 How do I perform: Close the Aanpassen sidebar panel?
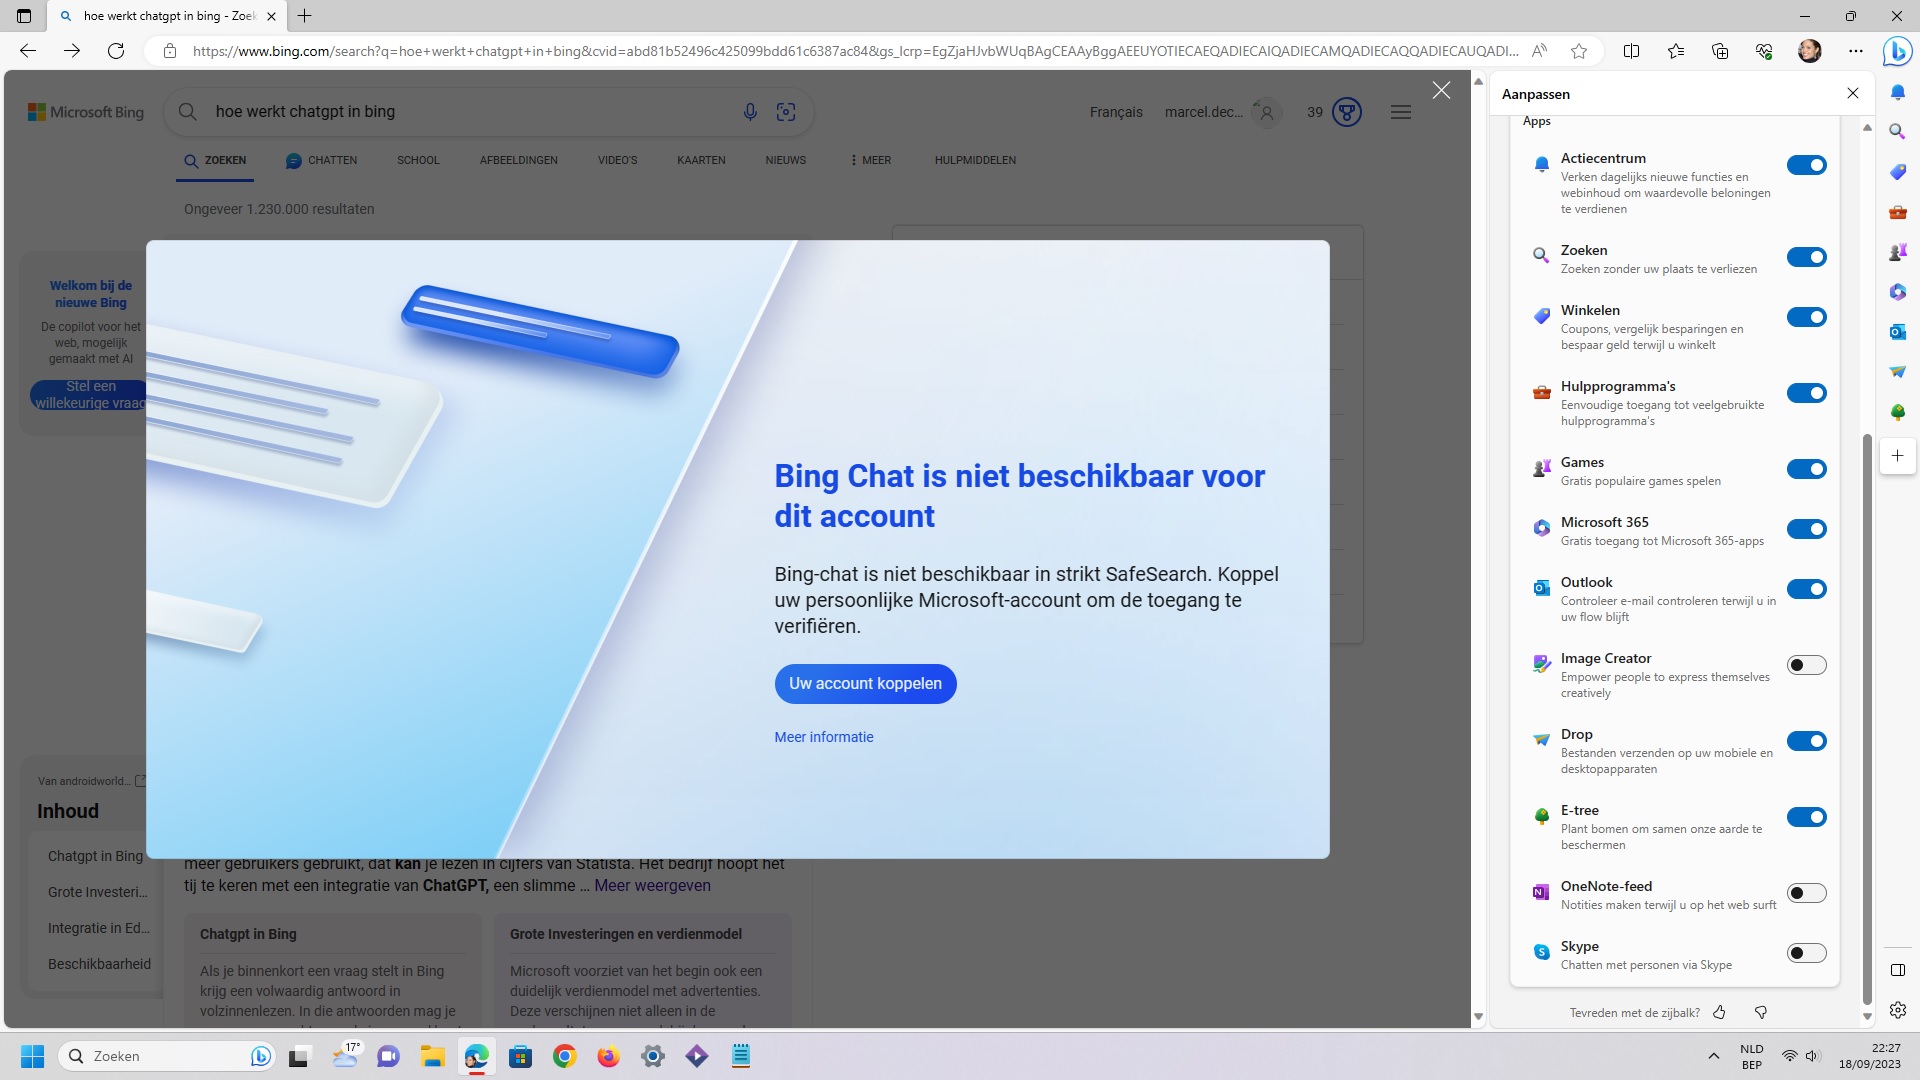(1853, 93)
